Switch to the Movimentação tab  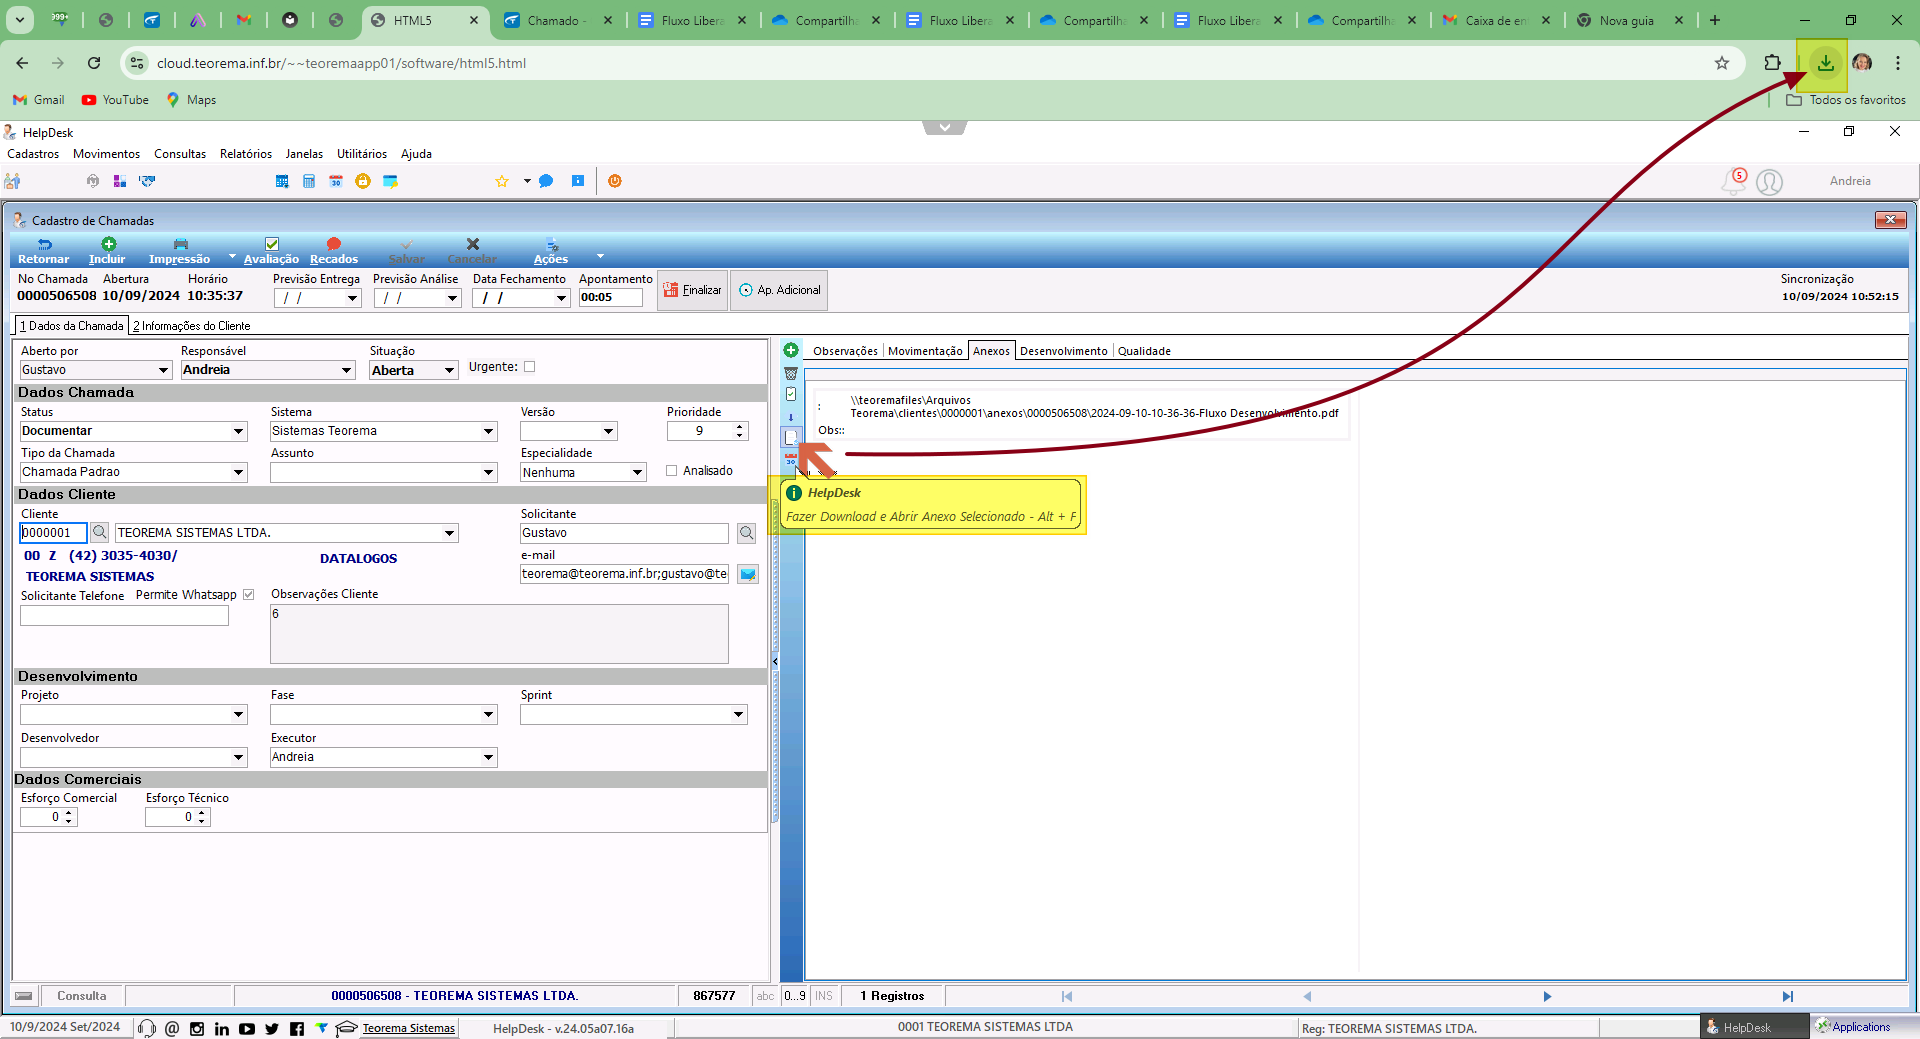click(x=925, y=351)
